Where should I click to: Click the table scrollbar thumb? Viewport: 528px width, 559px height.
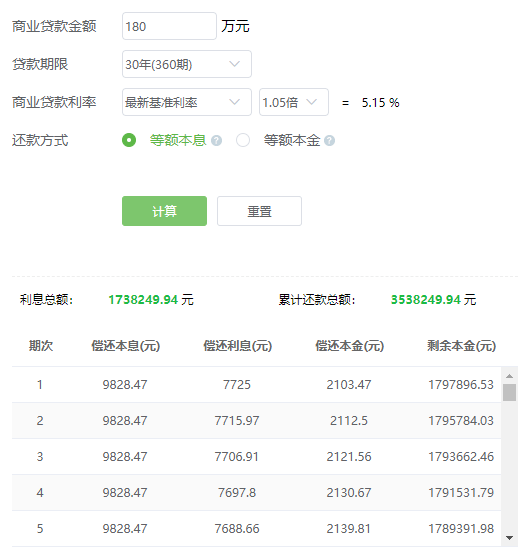pos(509,393)
